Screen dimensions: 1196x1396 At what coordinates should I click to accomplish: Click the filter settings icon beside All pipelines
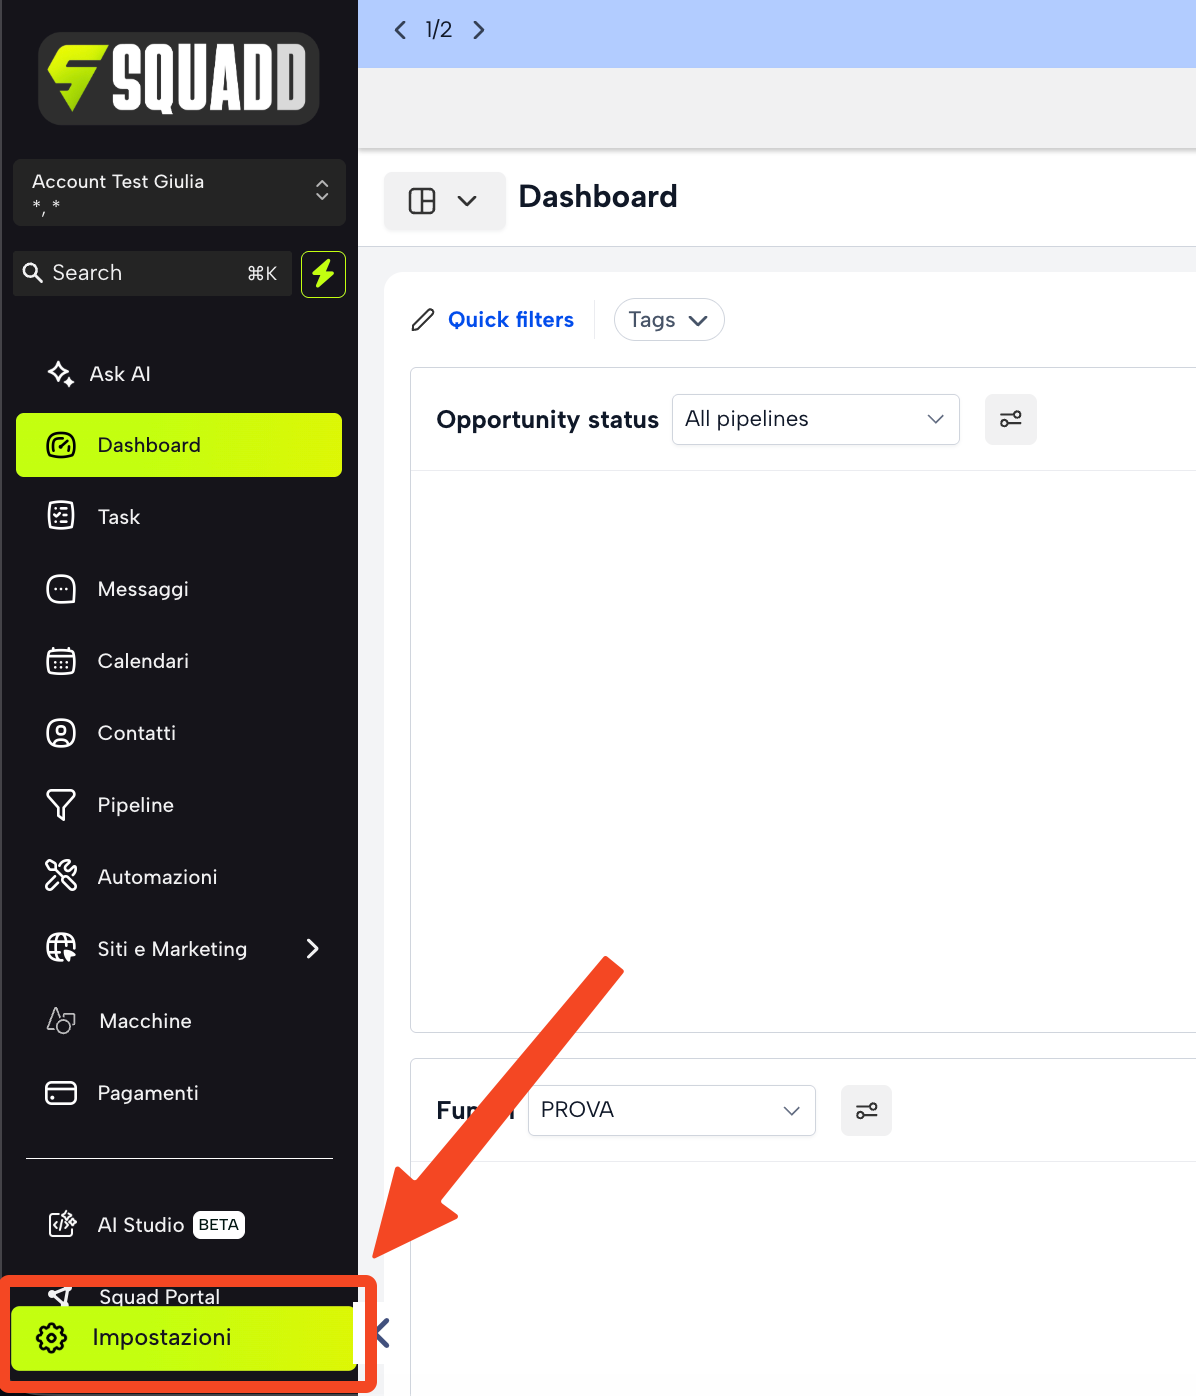[1011, 419]
